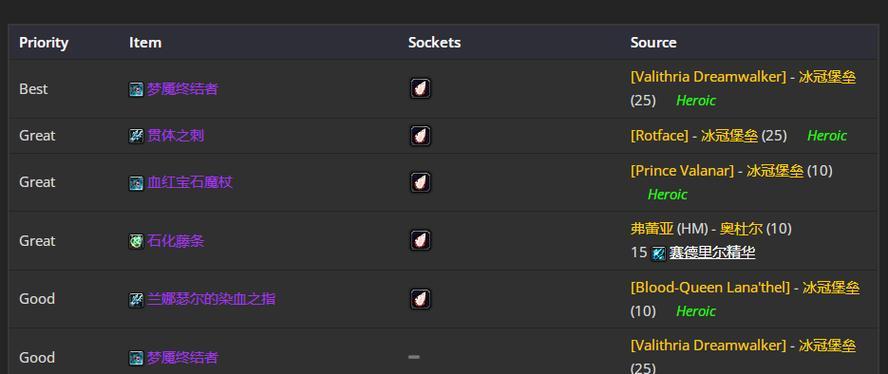Follow the [Prince Valanar] source link

pyautogui.click(x=682, y=171)
